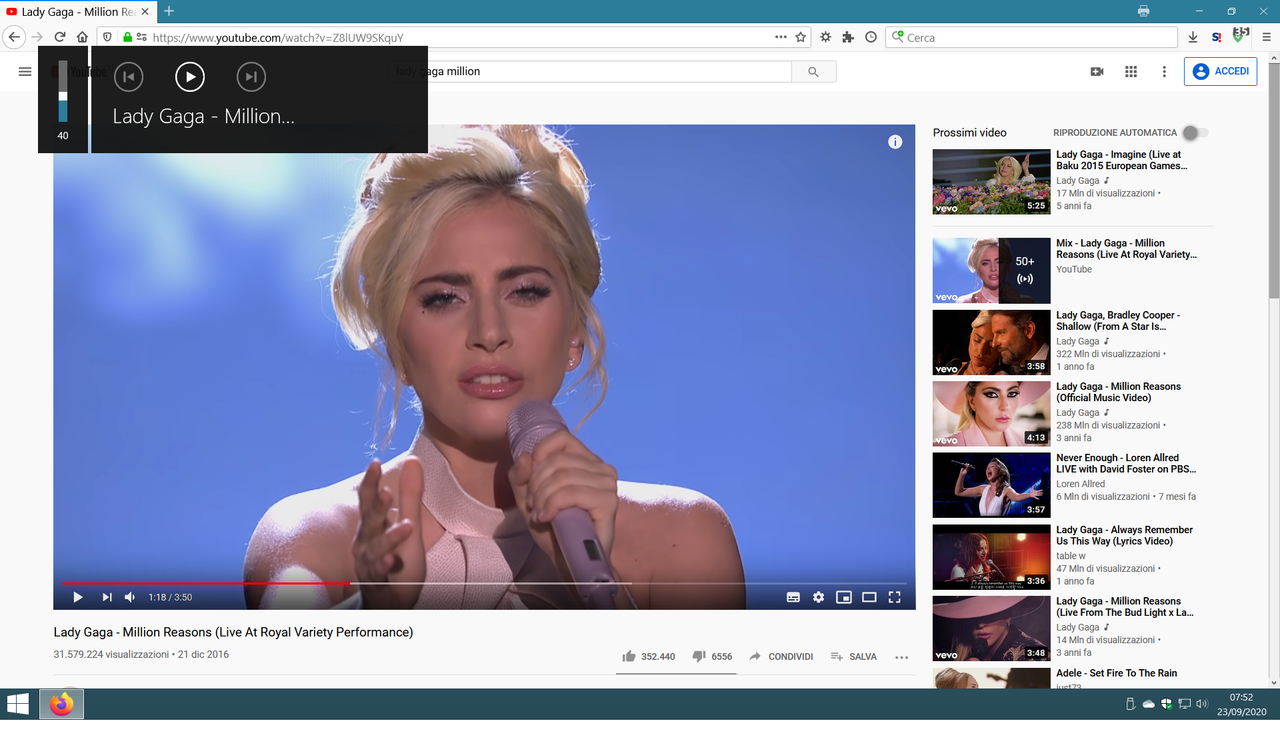
Task: Enter full screen mode
Action: pos(895,597)
